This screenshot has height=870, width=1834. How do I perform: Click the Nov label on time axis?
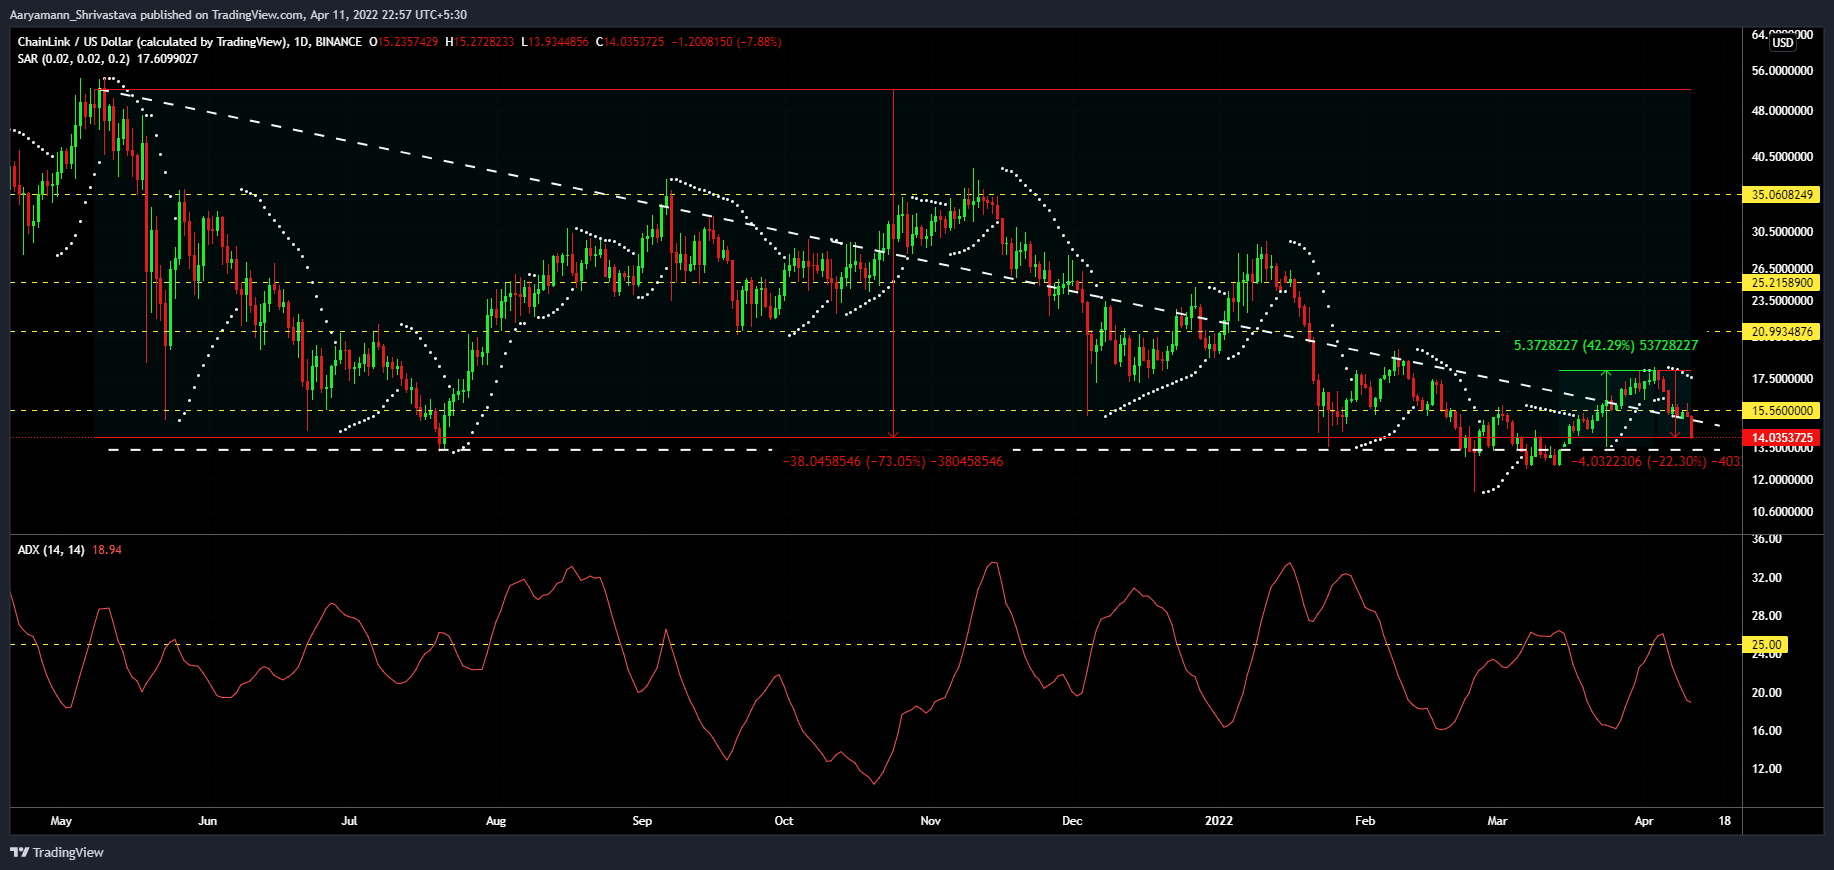click(x=930, y=821)
